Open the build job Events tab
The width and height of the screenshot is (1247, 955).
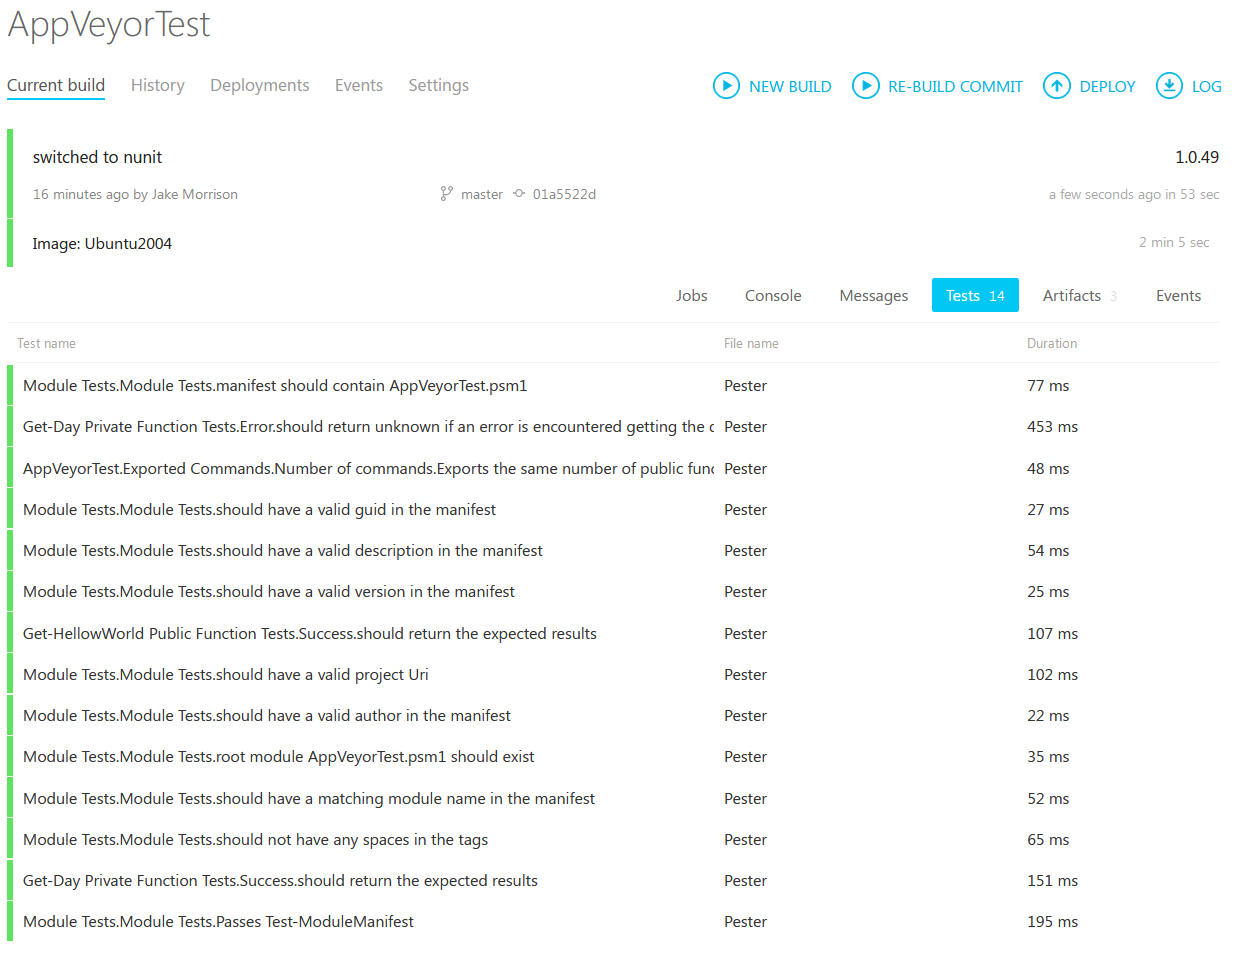(x=1178, y=295)
